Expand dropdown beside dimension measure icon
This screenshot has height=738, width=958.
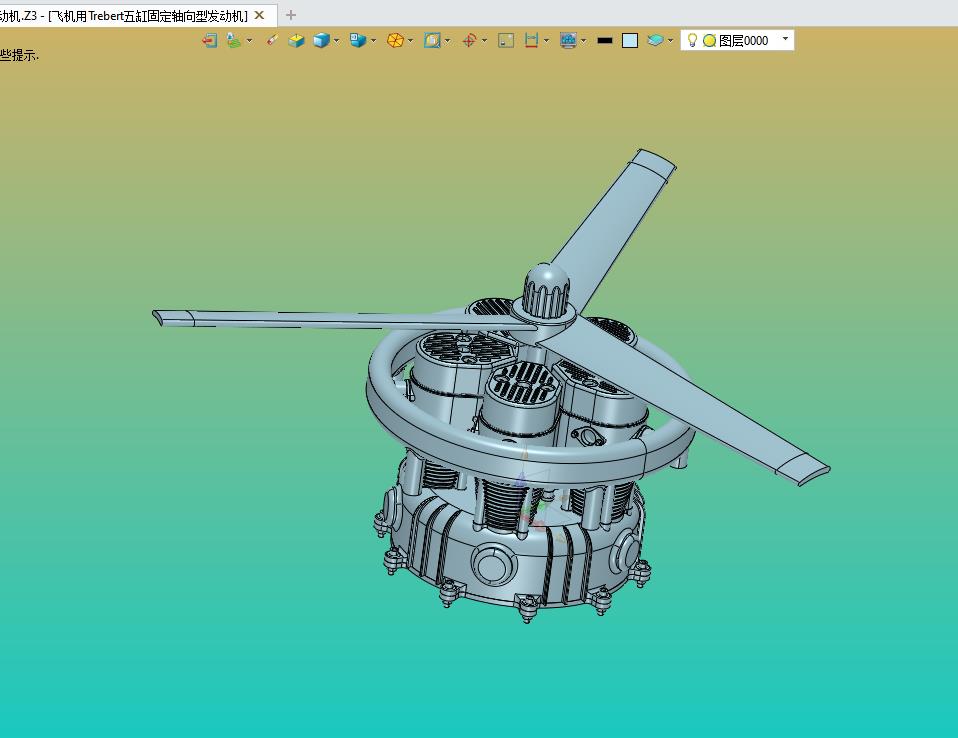[x=546, y=41]
